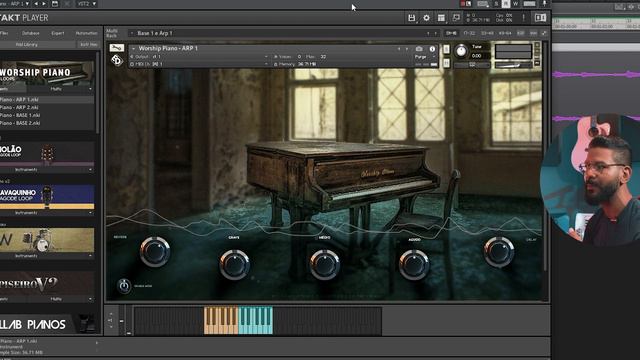Open the Kontakt save/load files menu
640x360 pixels.
[411, 18]
